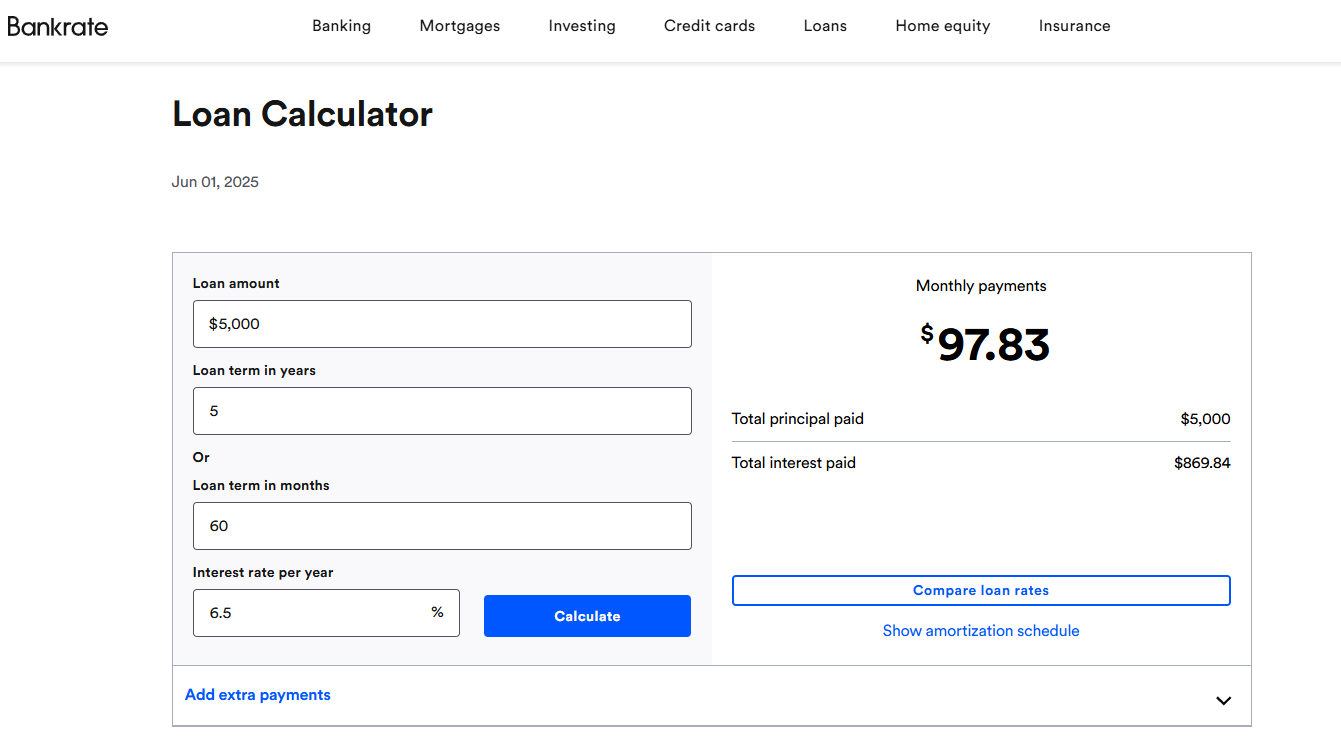Click the Bankrate logo
This screenshot has height=753, width=1341.
click(58, 26)
